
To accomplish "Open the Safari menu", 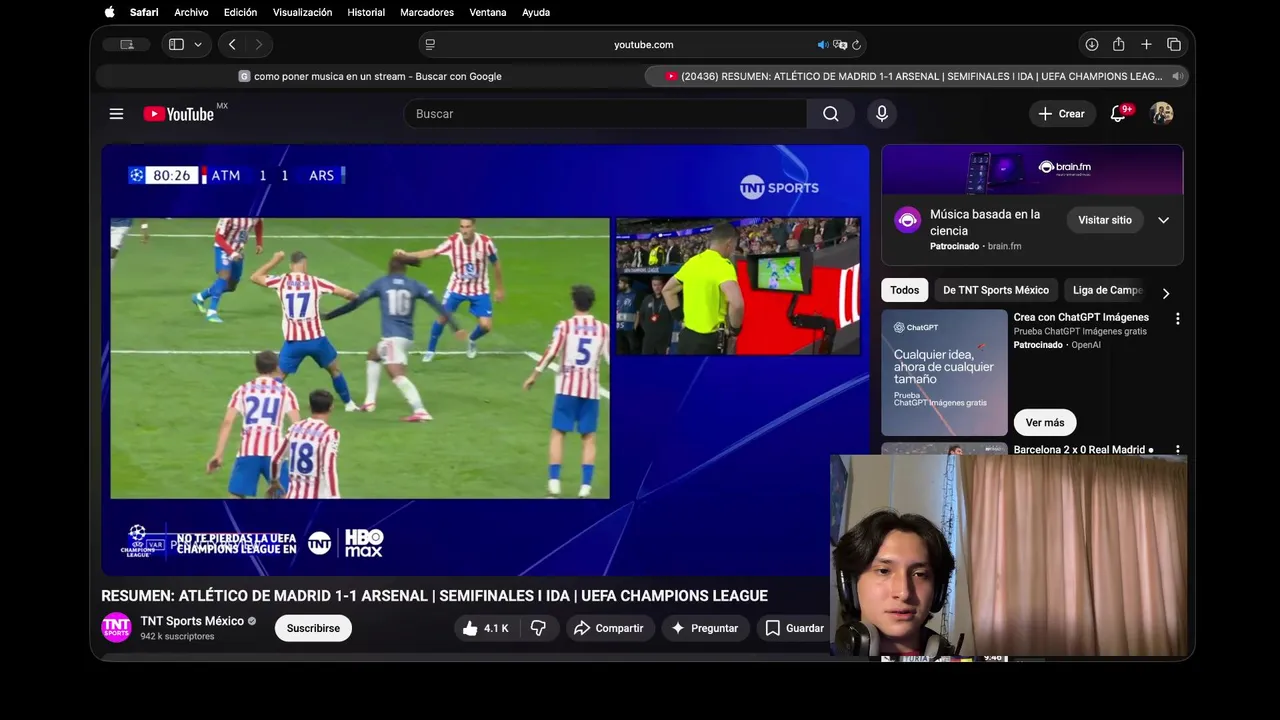I will (144, 12).
